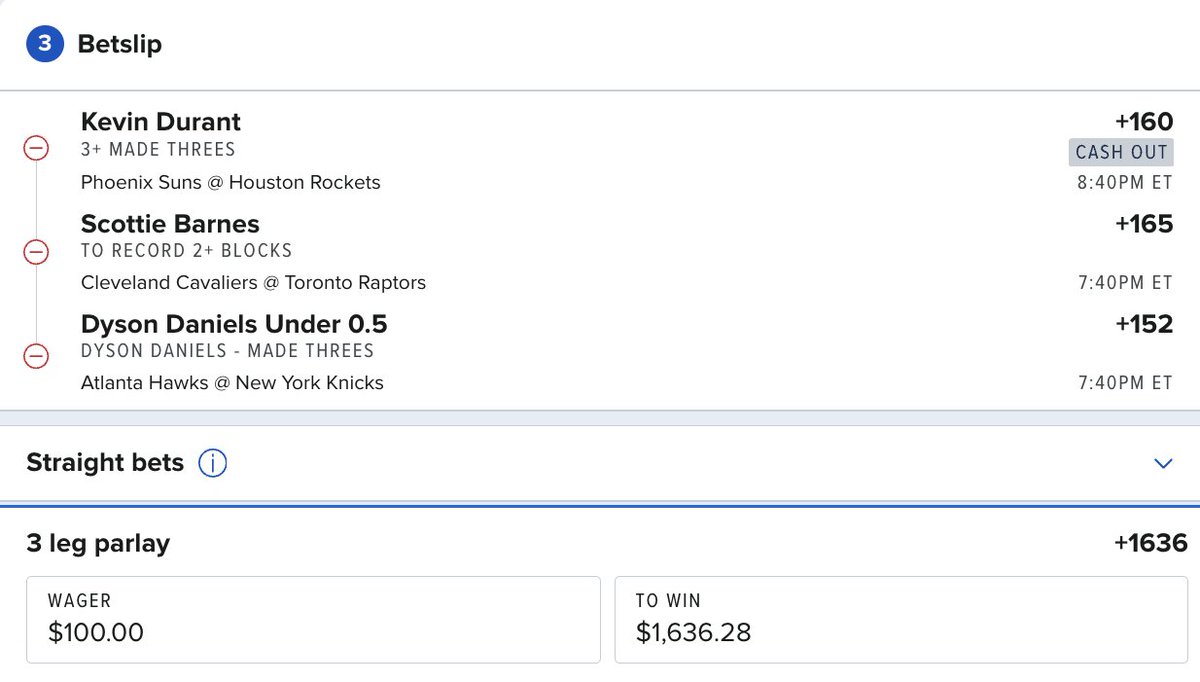Image resolution: width=1200 pixels, height=682 pixels.
Task: Click the 3 leg parlay label
Action: 98,544
